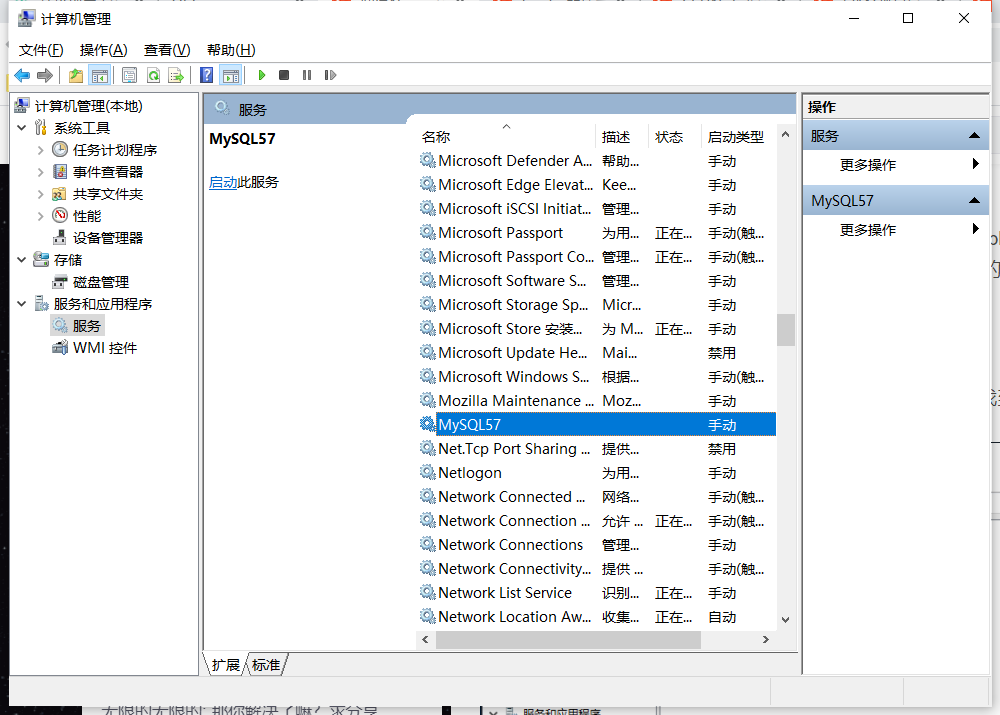1000x715 pixels.
Task: Select Microsoft Store 安装 service row
Action: click(x=597, y=329)
